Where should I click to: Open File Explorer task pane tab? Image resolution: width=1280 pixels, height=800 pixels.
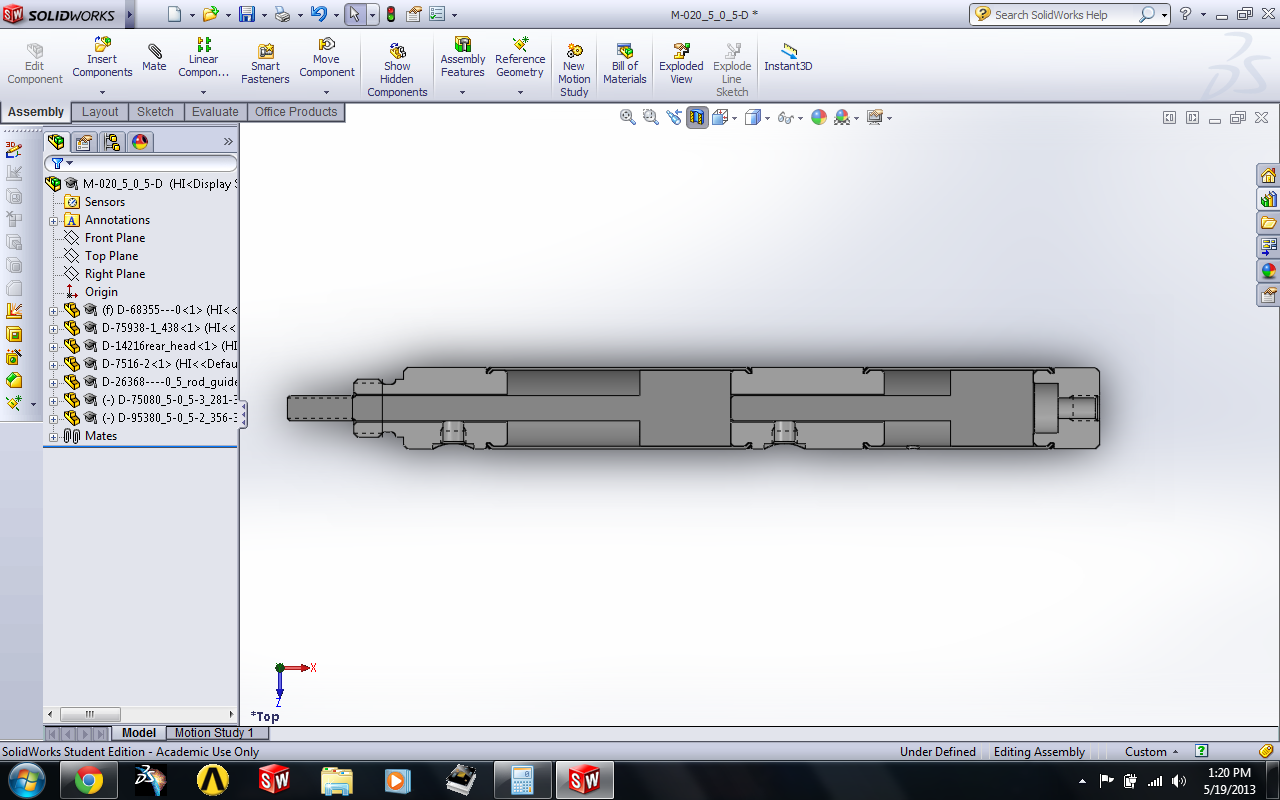pyautogui.click(x=1268, y=223)
